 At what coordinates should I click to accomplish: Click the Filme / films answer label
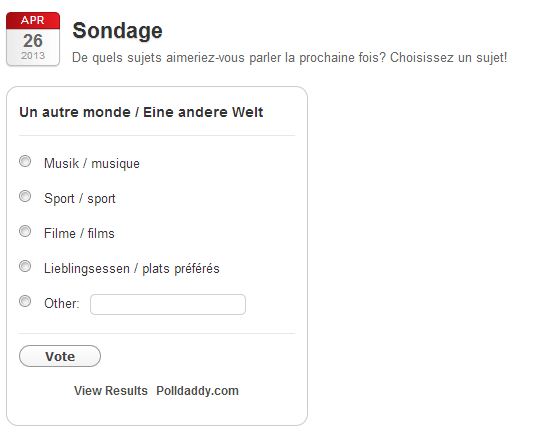pos(79,234)
